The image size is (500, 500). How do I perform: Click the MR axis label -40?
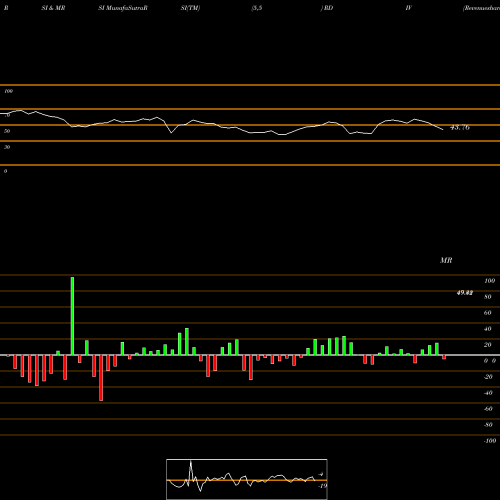click(488, 393)
